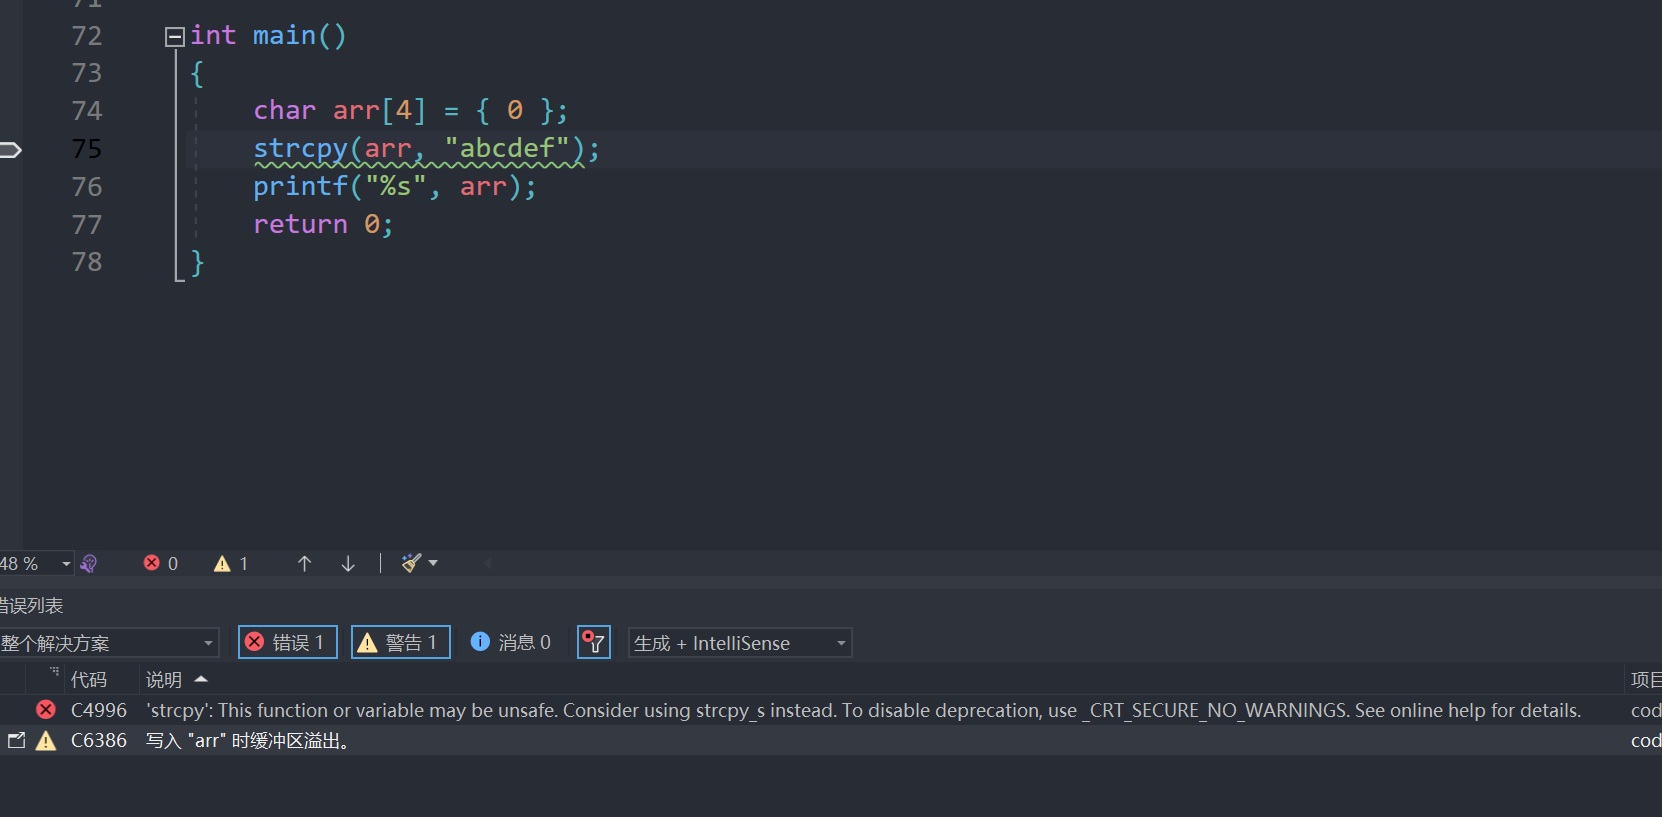1662x817 pixels.
Task: Select the C6386 buffer overflow warning row
Action: click(x=831, y=740)
